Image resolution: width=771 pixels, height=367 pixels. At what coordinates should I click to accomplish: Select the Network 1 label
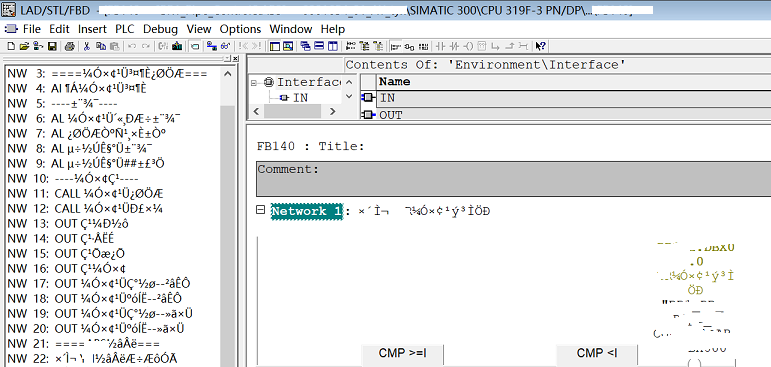click(x=307, y=212)
